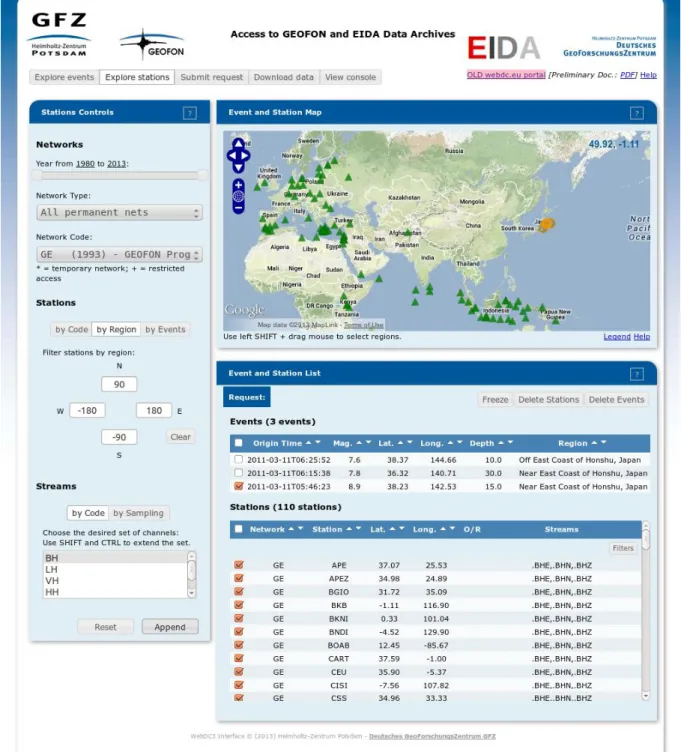The height and width of the screenshot is (752, 681).
Task: Uncheck station APE checkbox
Action: [238, 565]
